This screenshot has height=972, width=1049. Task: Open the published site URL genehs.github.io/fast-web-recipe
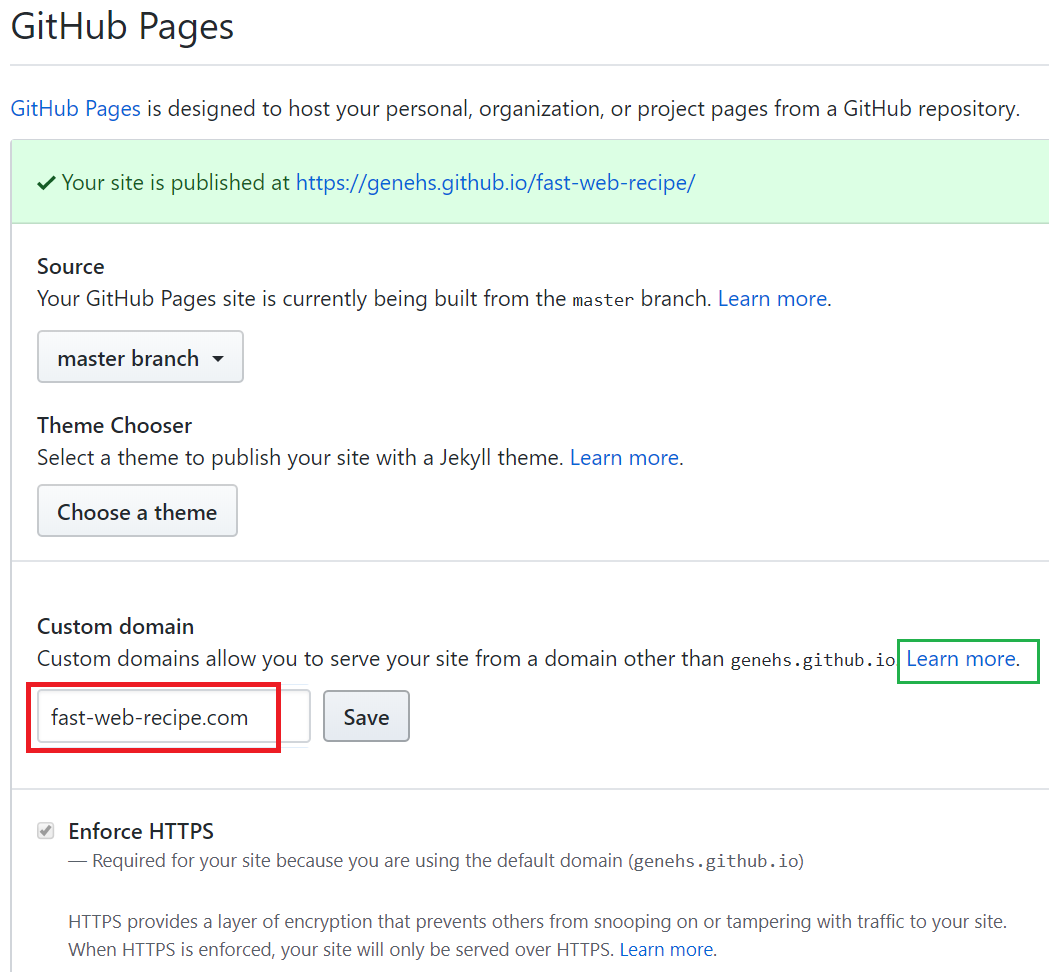pos(496,183)
